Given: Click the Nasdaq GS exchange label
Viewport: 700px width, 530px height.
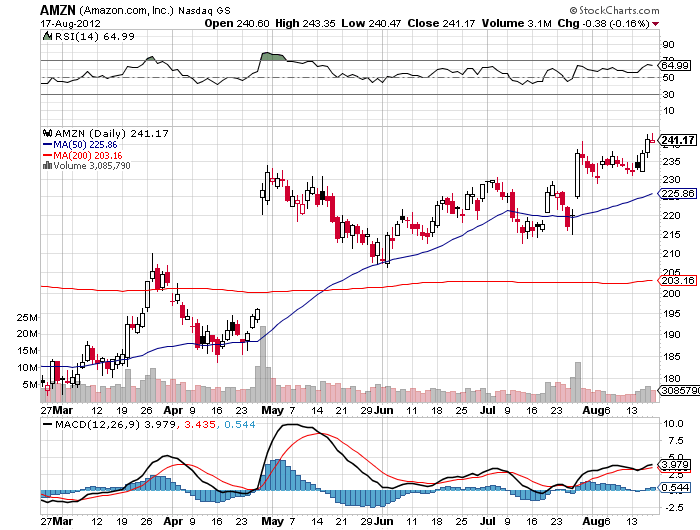Looking at the screenshot, I should click(x=204, y=11).
